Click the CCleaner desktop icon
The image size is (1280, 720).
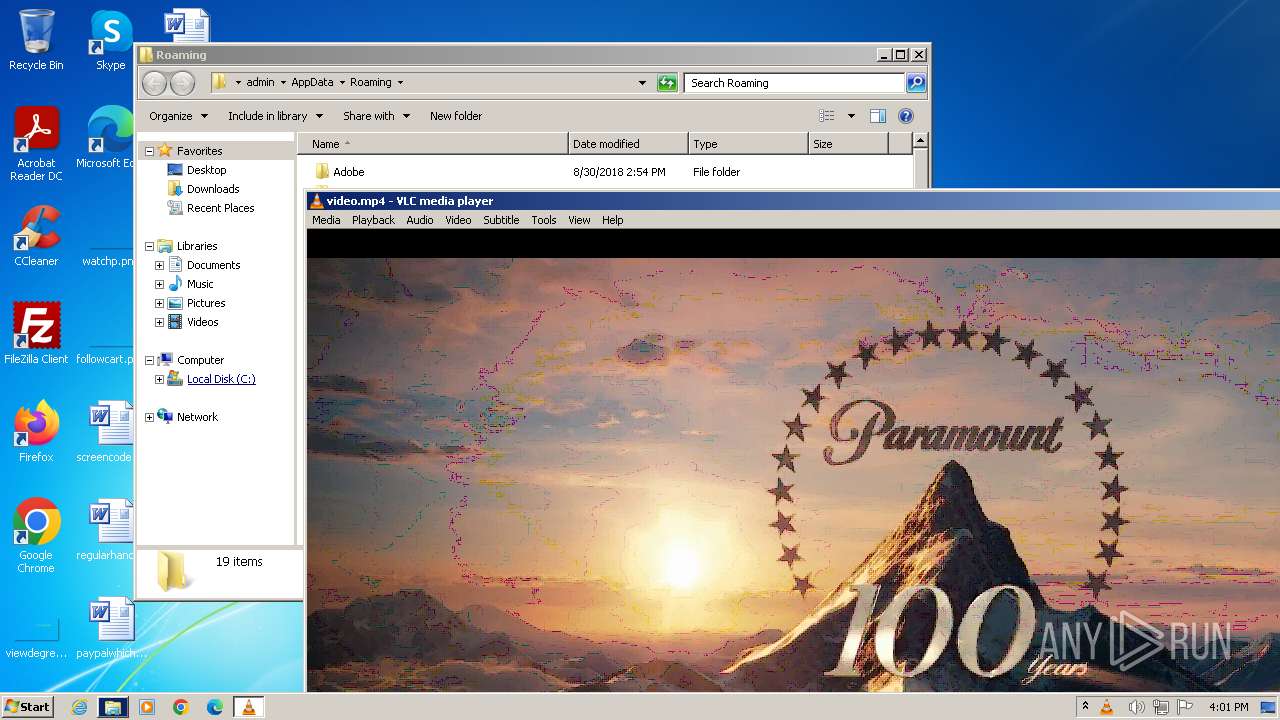pos(36,236)
